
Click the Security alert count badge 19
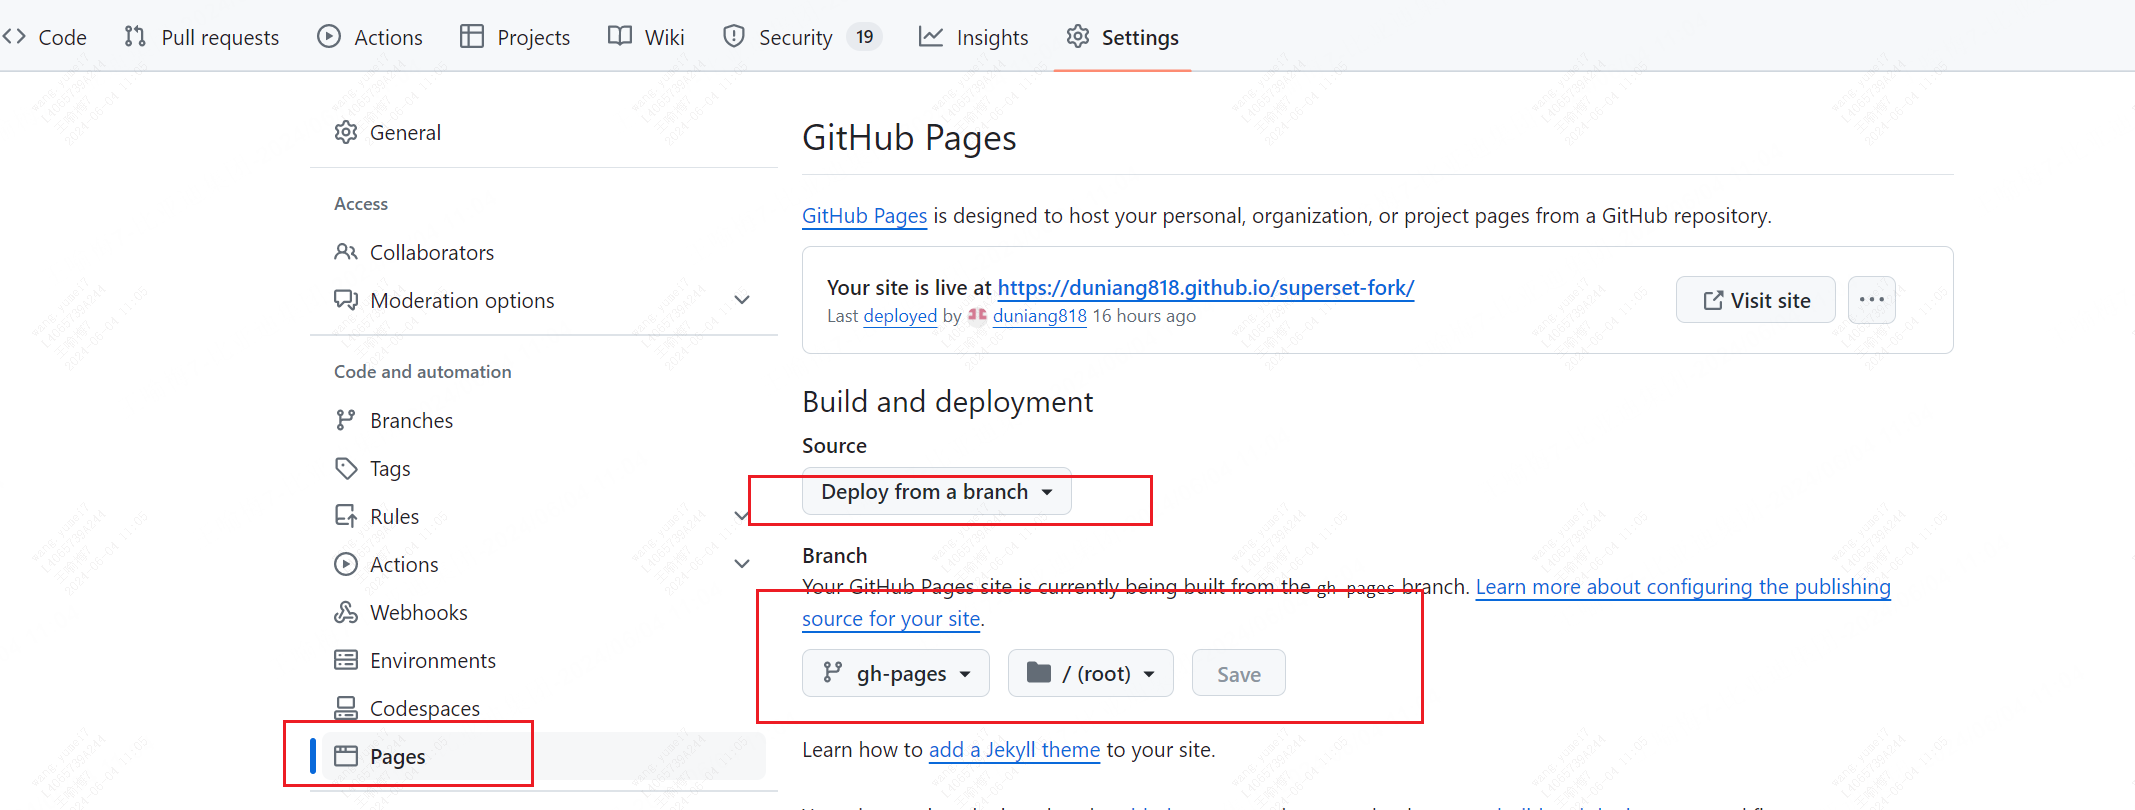pos(865,37)
